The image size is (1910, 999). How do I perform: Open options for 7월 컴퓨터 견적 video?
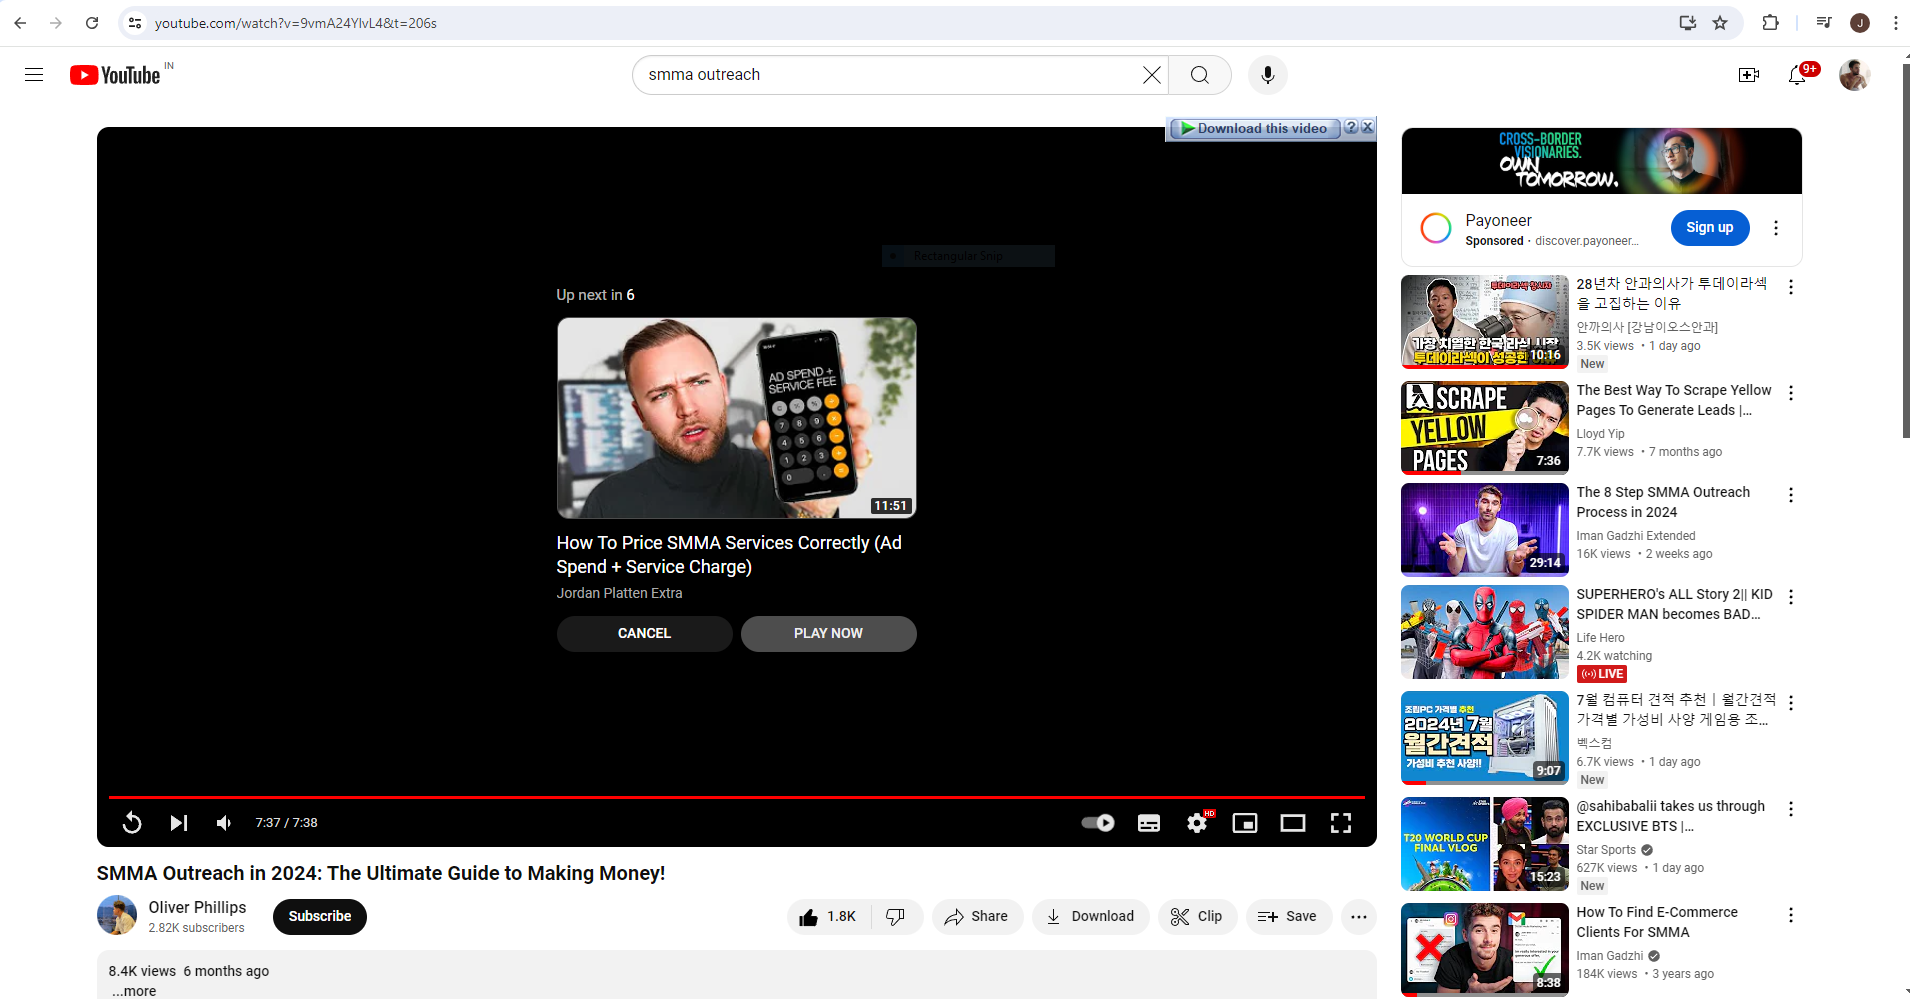pyautogui.click(x=1791, y=703)
